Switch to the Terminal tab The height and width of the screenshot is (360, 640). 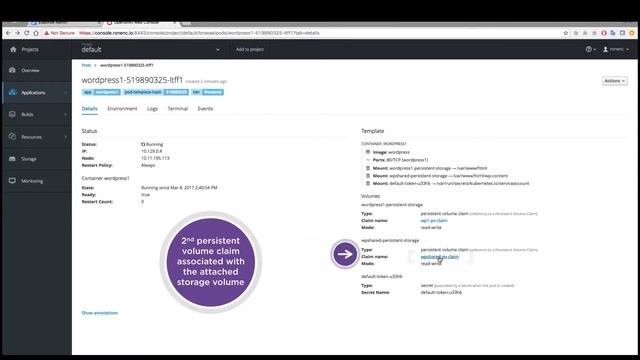pyautogui.click(x=178, y=109)
